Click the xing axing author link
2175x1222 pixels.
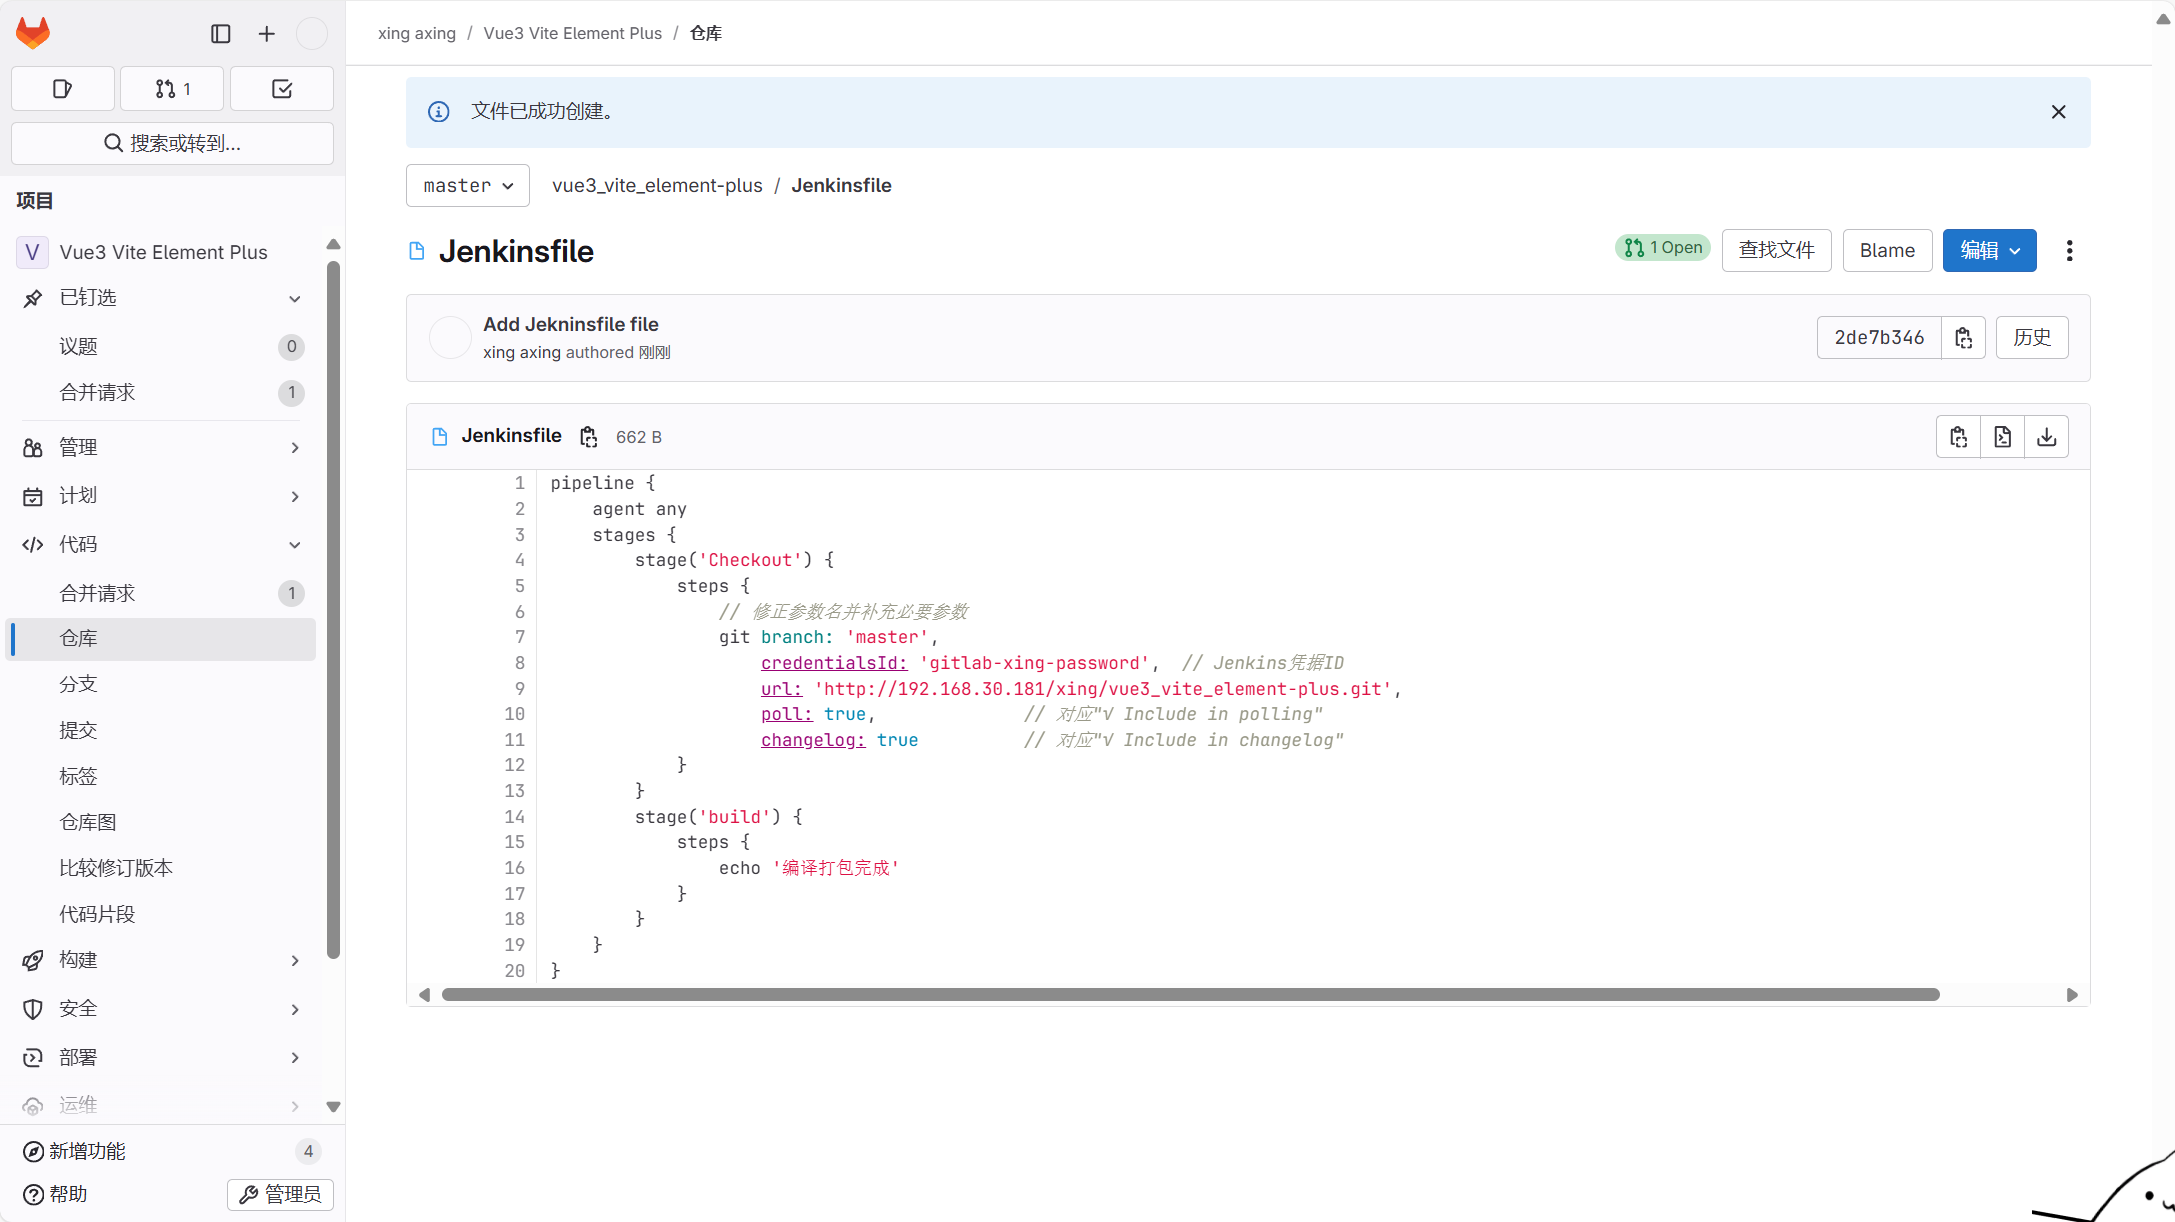pos(522,353)
